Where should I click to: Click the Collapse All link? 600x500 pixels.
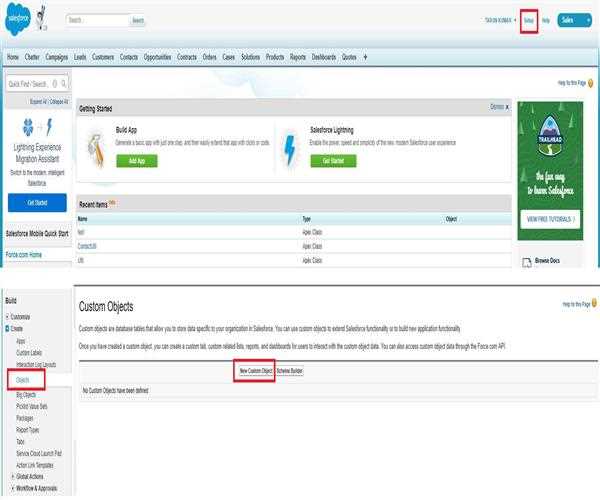tap(59, 101)
